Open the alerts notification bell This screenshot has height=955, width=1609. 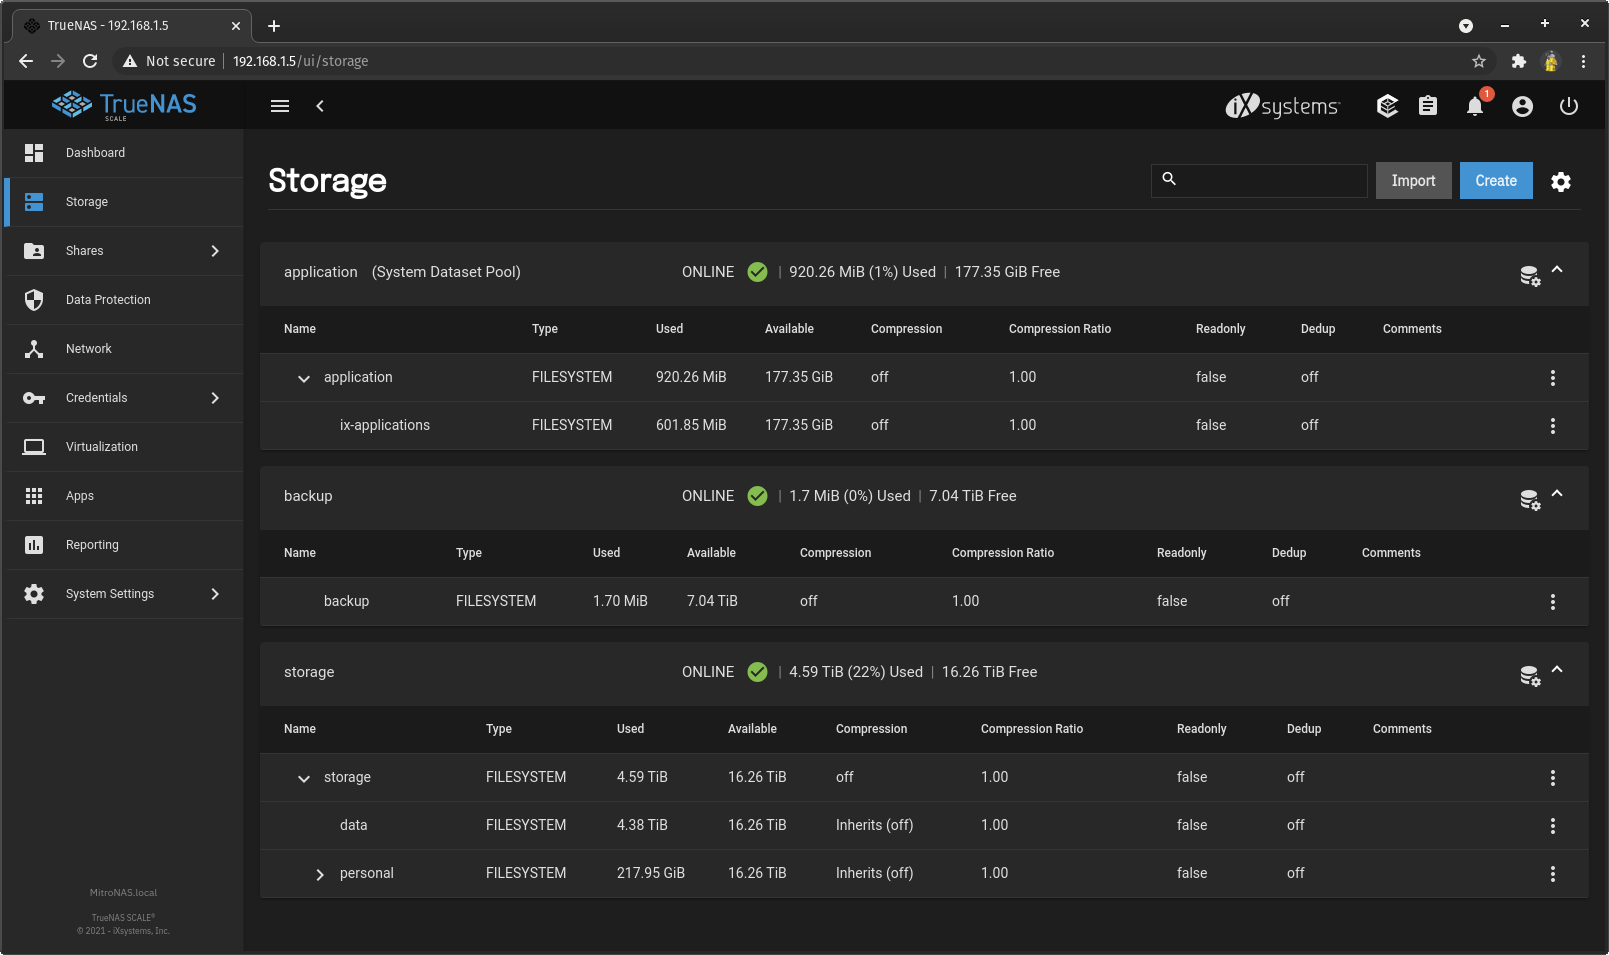(1475, 107)
